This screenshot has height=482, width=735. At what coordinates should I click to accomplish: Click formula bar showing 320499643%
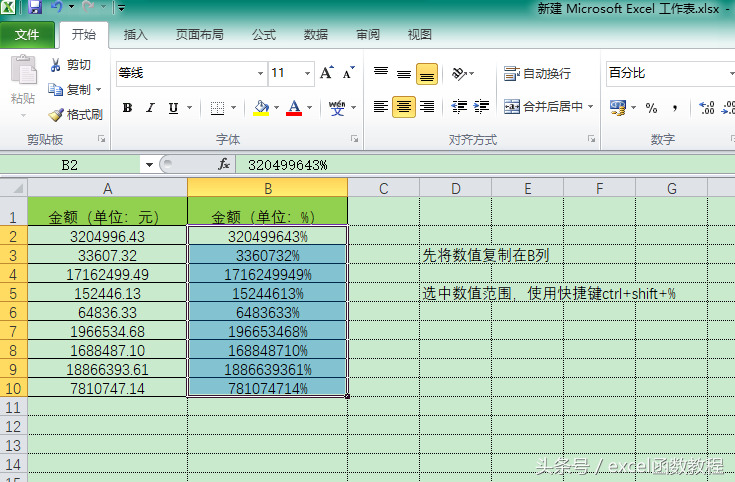tap(485, 165)
